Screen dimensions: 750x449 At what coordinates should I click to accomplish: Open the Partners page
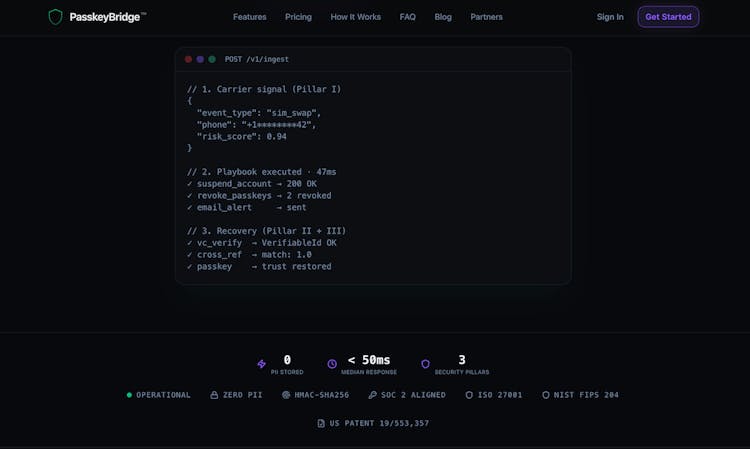coord(486,17)
